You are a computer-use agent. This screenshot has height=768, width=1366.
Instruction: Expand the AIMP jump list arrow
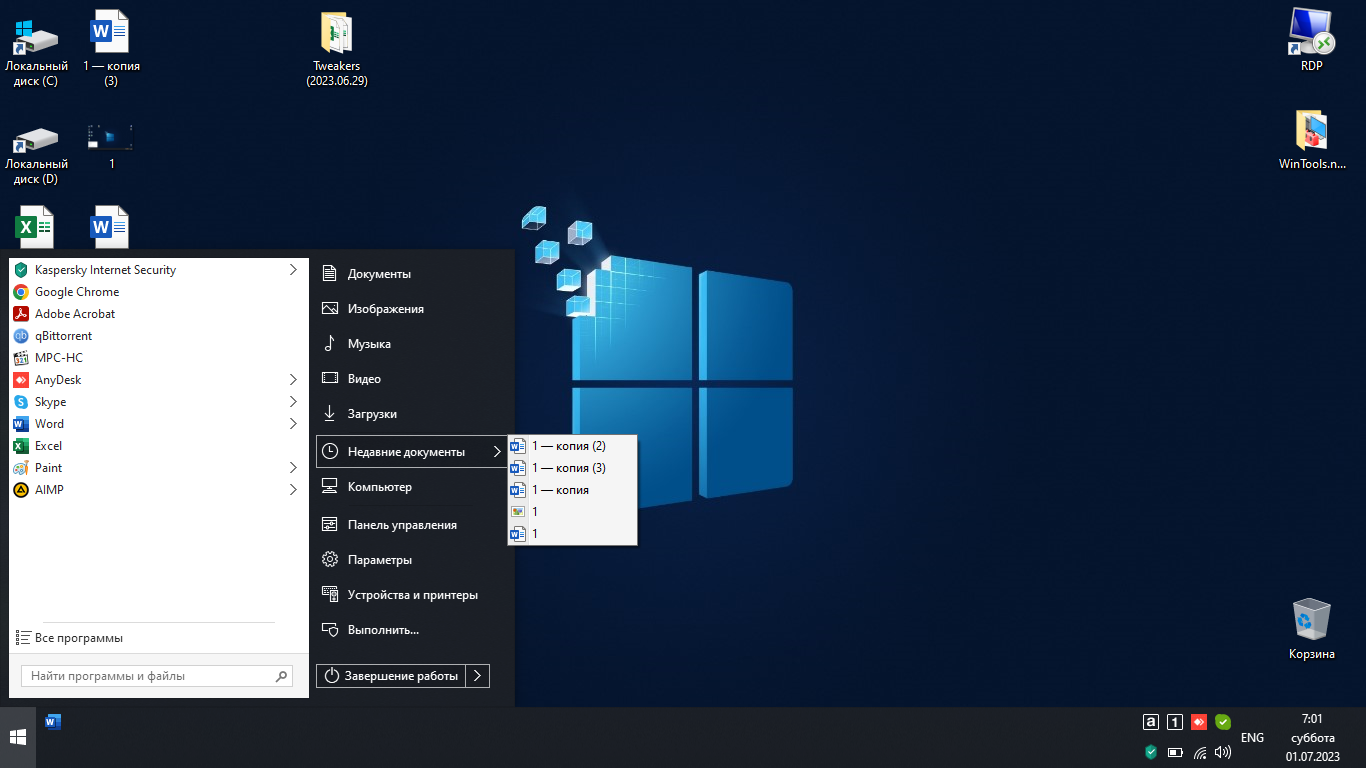293,490
